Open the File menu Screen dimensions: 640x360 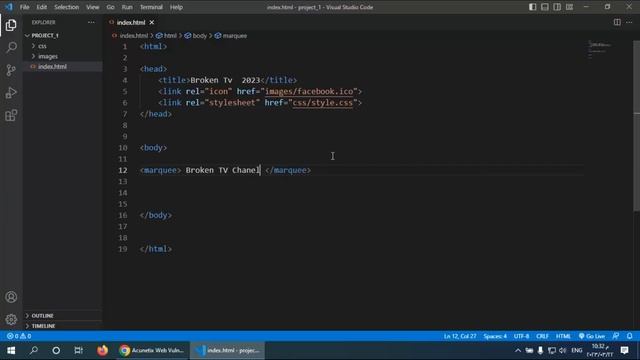tap(24, 7)
